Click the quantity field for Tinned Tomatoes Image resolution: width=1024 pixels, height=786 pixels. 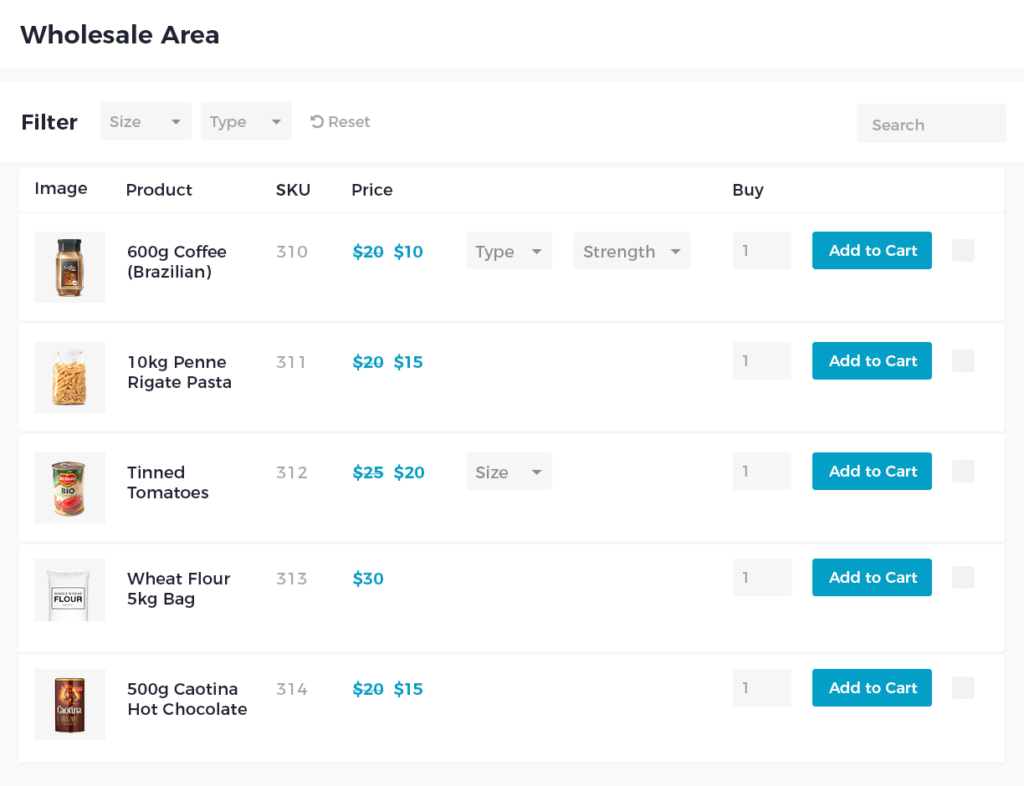762,471
